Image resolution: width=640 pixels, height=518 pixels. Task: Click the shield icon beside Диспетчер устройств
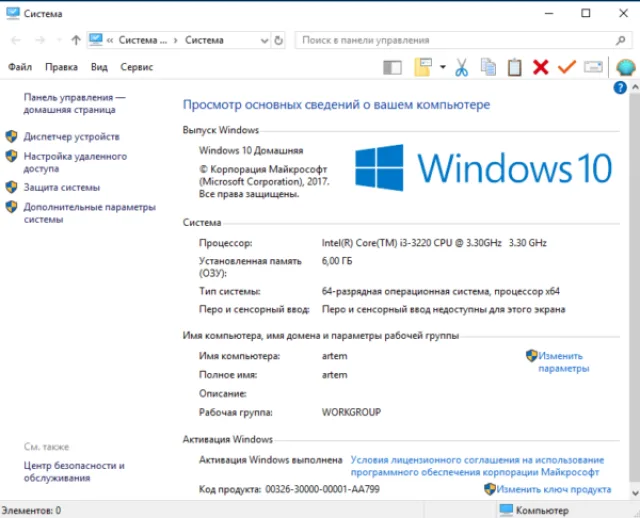(x=11, y=136)
